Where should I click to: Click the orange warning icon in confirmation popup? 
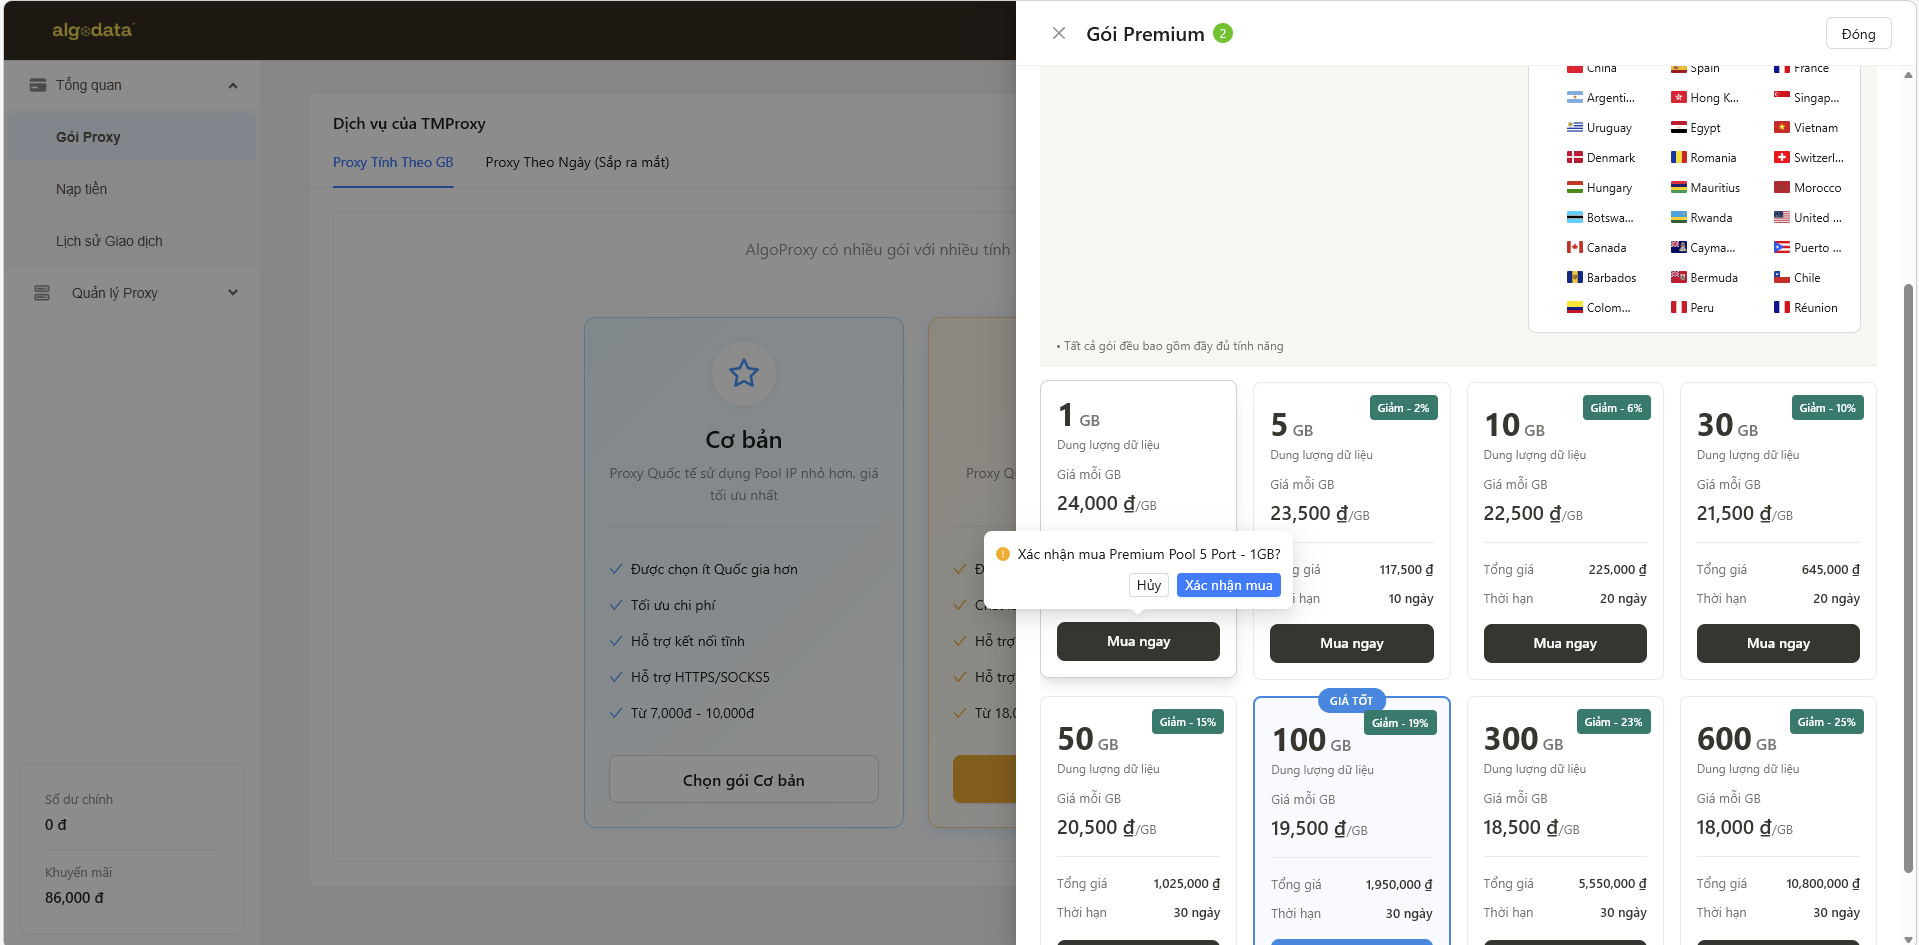[x=1003, y=554]
